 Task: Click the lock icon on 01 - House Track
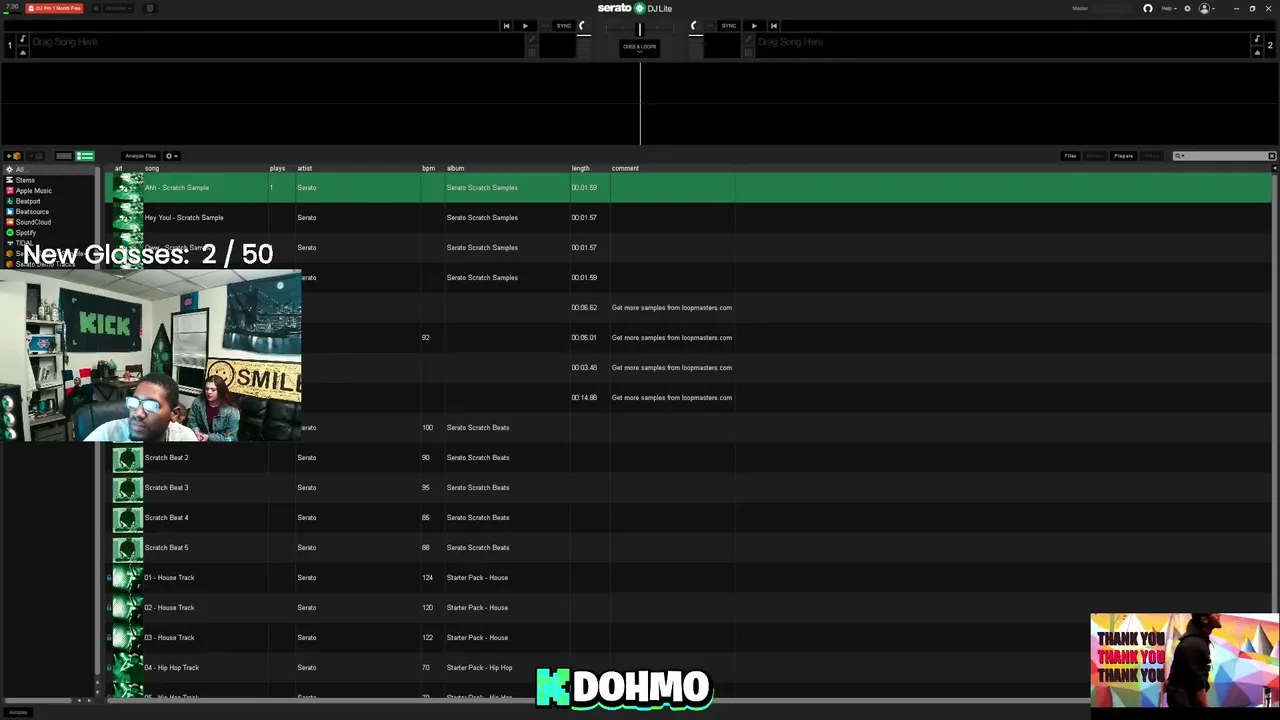click(x=109, y=578)
